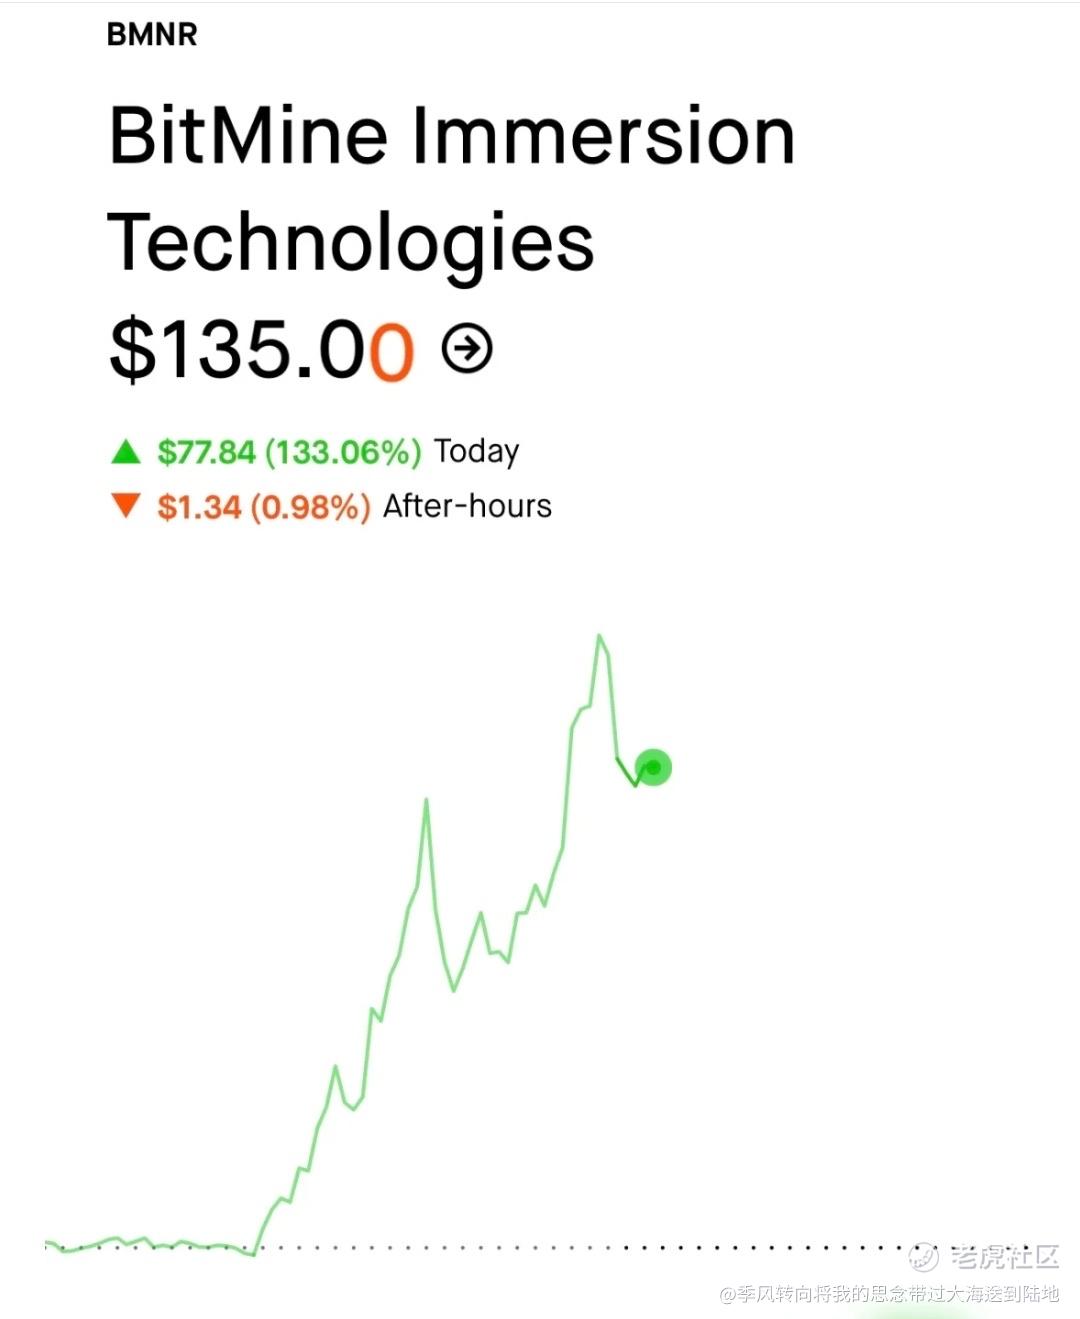Click the orange down triangle icon
The image size is (1080, 1319).
125,506
